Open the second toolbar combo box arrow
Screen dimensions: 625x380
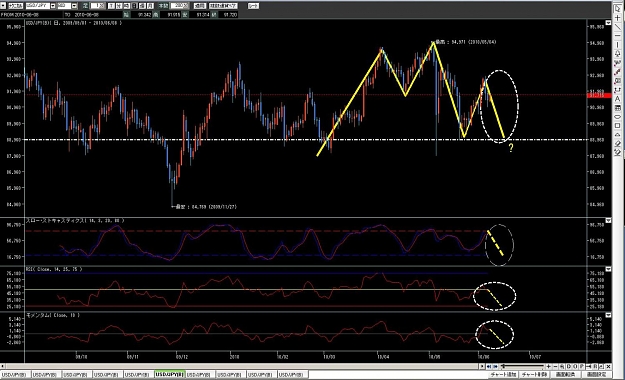click(74, 6)
